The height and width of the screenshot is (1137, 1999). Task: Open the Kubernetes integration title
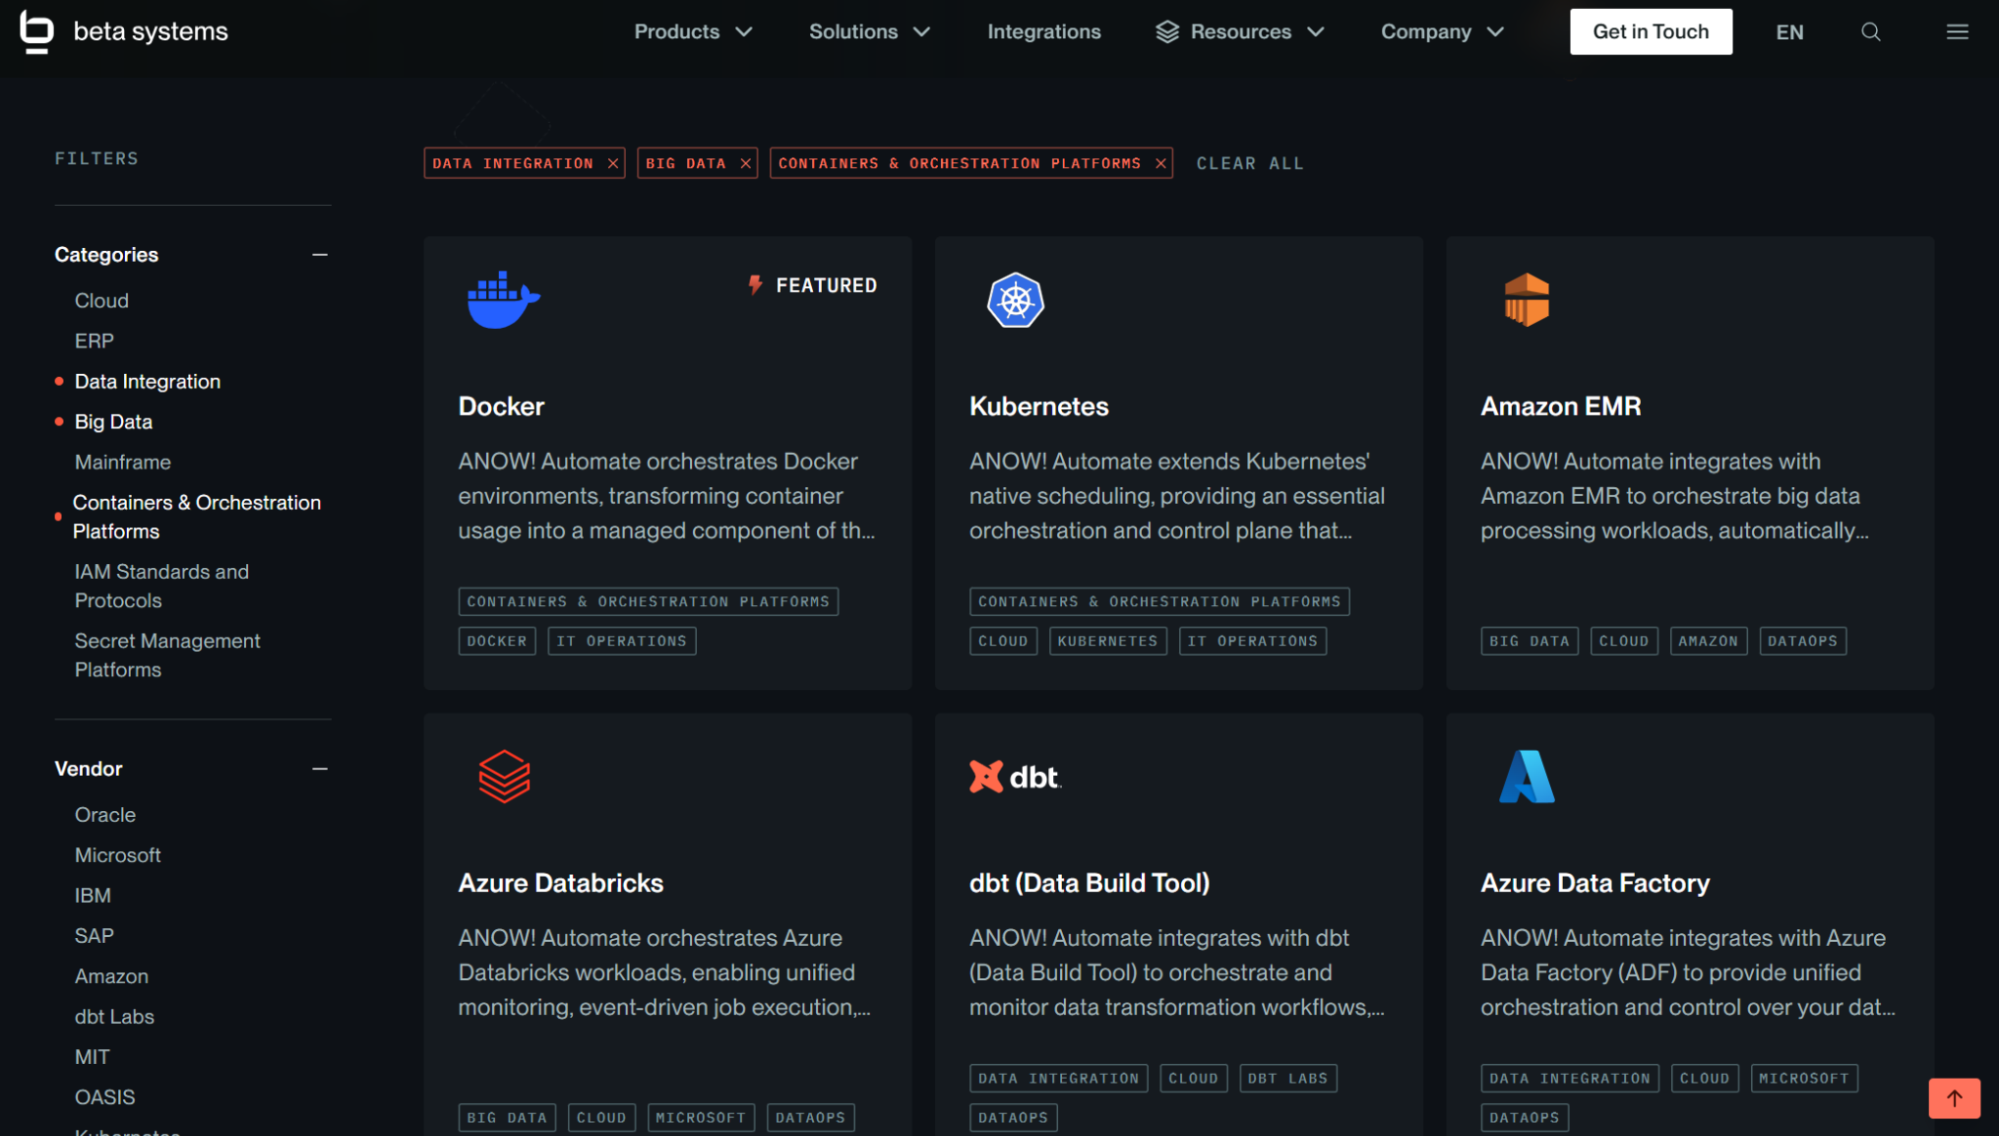pyautogui.click(x=1038, y=406)
